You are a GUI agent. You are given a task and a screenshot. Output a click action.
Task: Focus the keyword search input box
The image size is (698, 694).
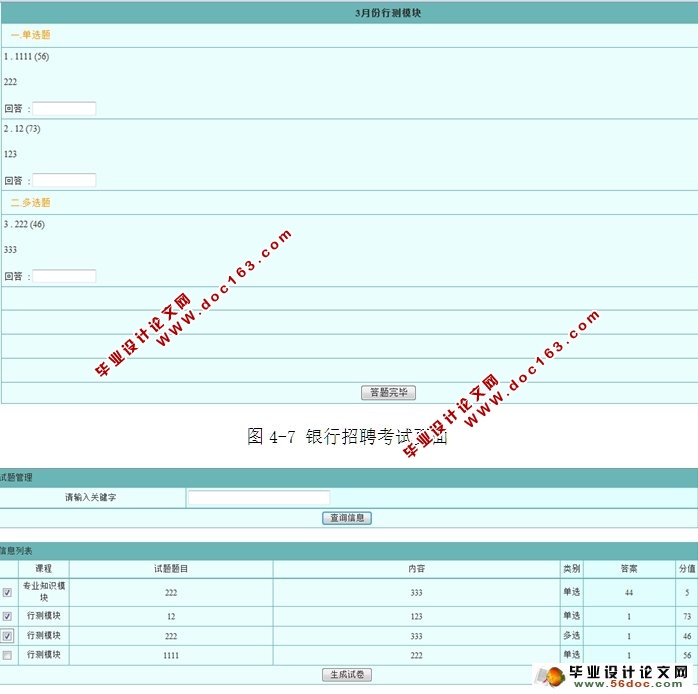259,497
